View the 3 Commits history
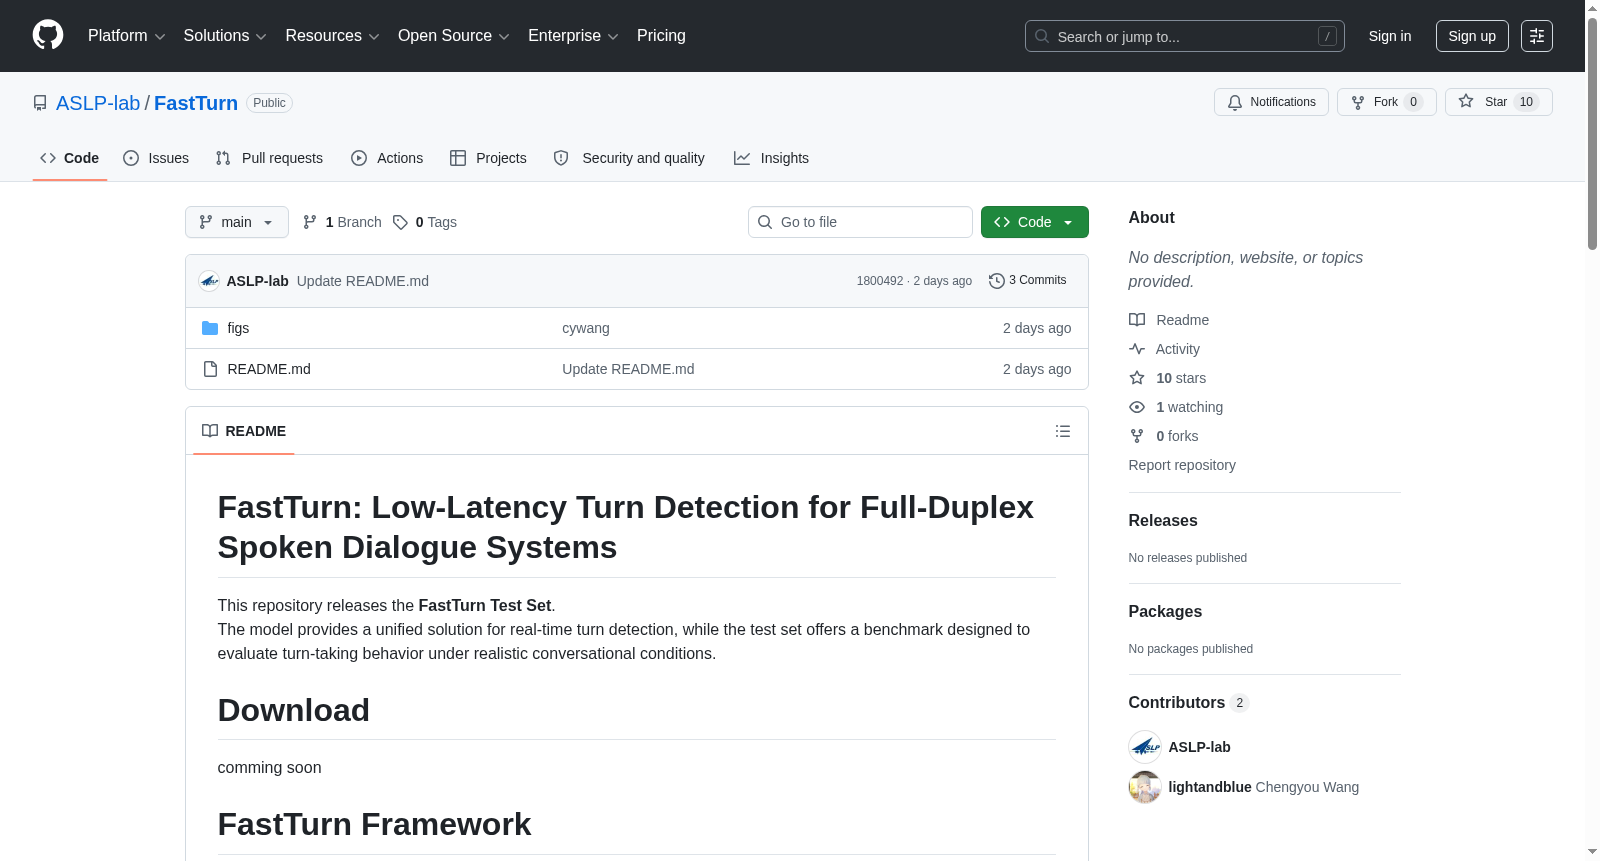The height and width of the screenshot is (861, 1600). point(1028,281)
